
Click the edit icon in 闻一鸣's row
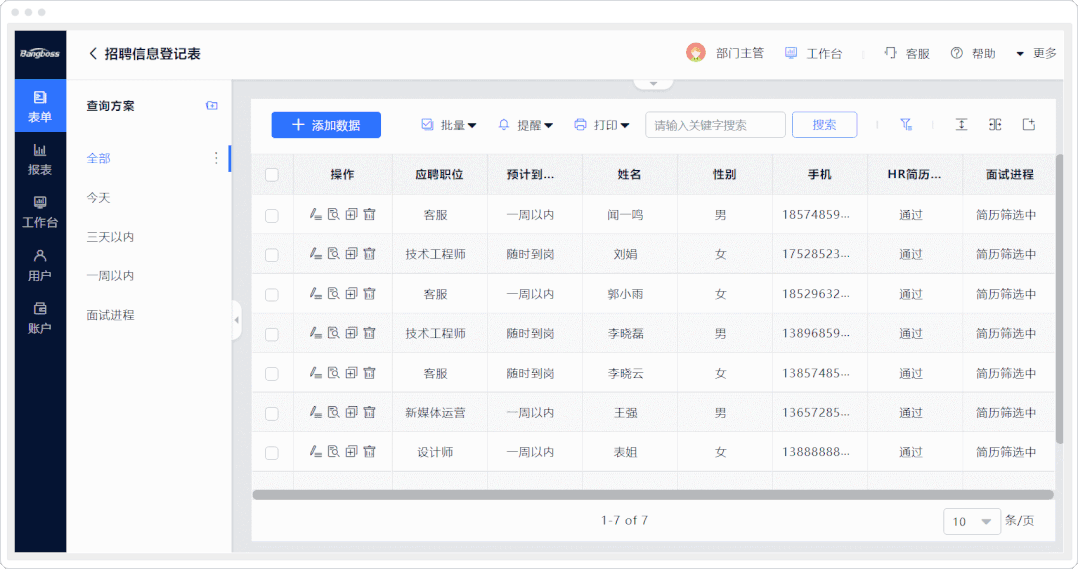tap(315, 214)
